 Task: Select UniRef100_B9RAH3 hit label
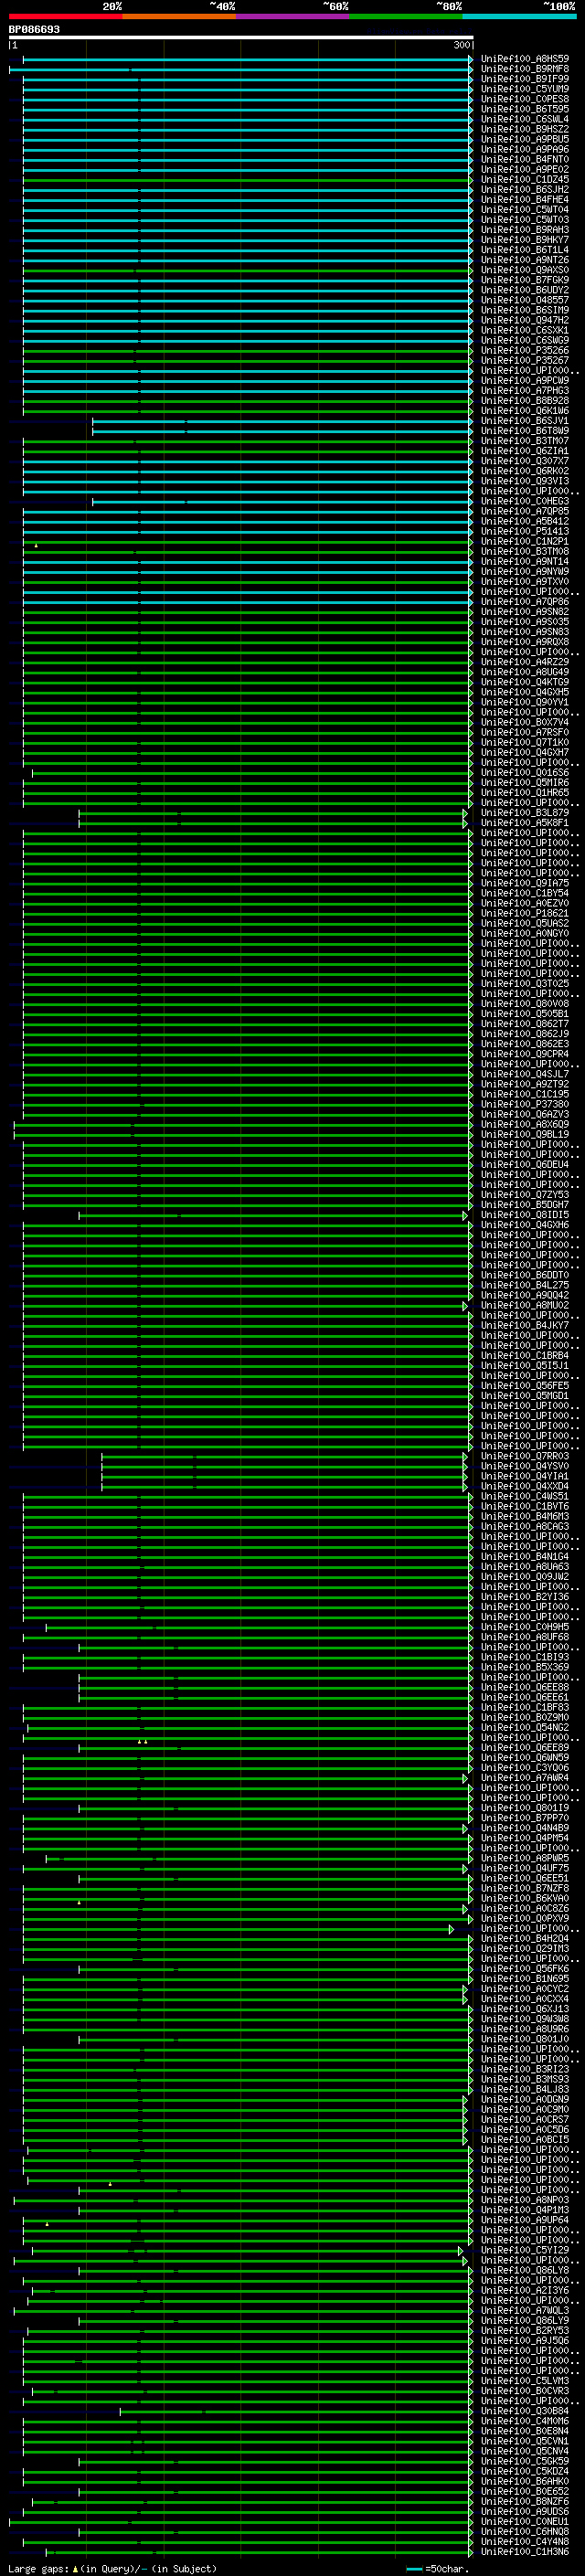point(525,230)
